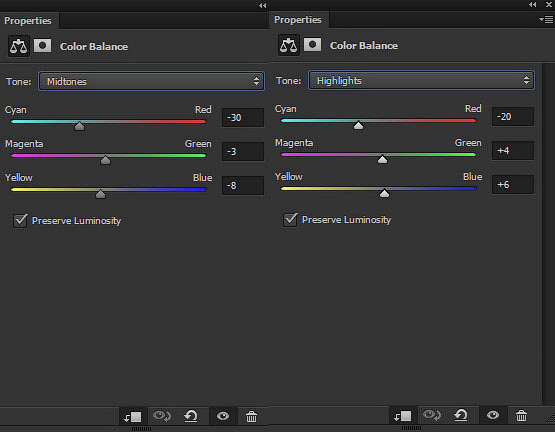This screenshot has height=432, width=555.
Task: View previous state in Midtones panel
Action: click(162, 416)
